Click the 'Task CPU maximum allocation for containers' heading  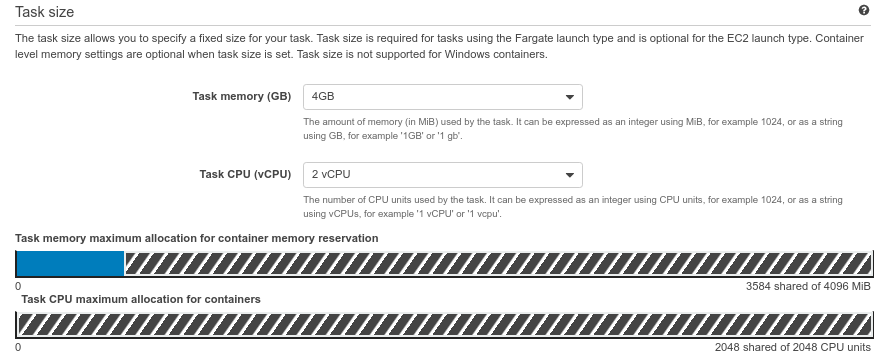click(141, 299)
